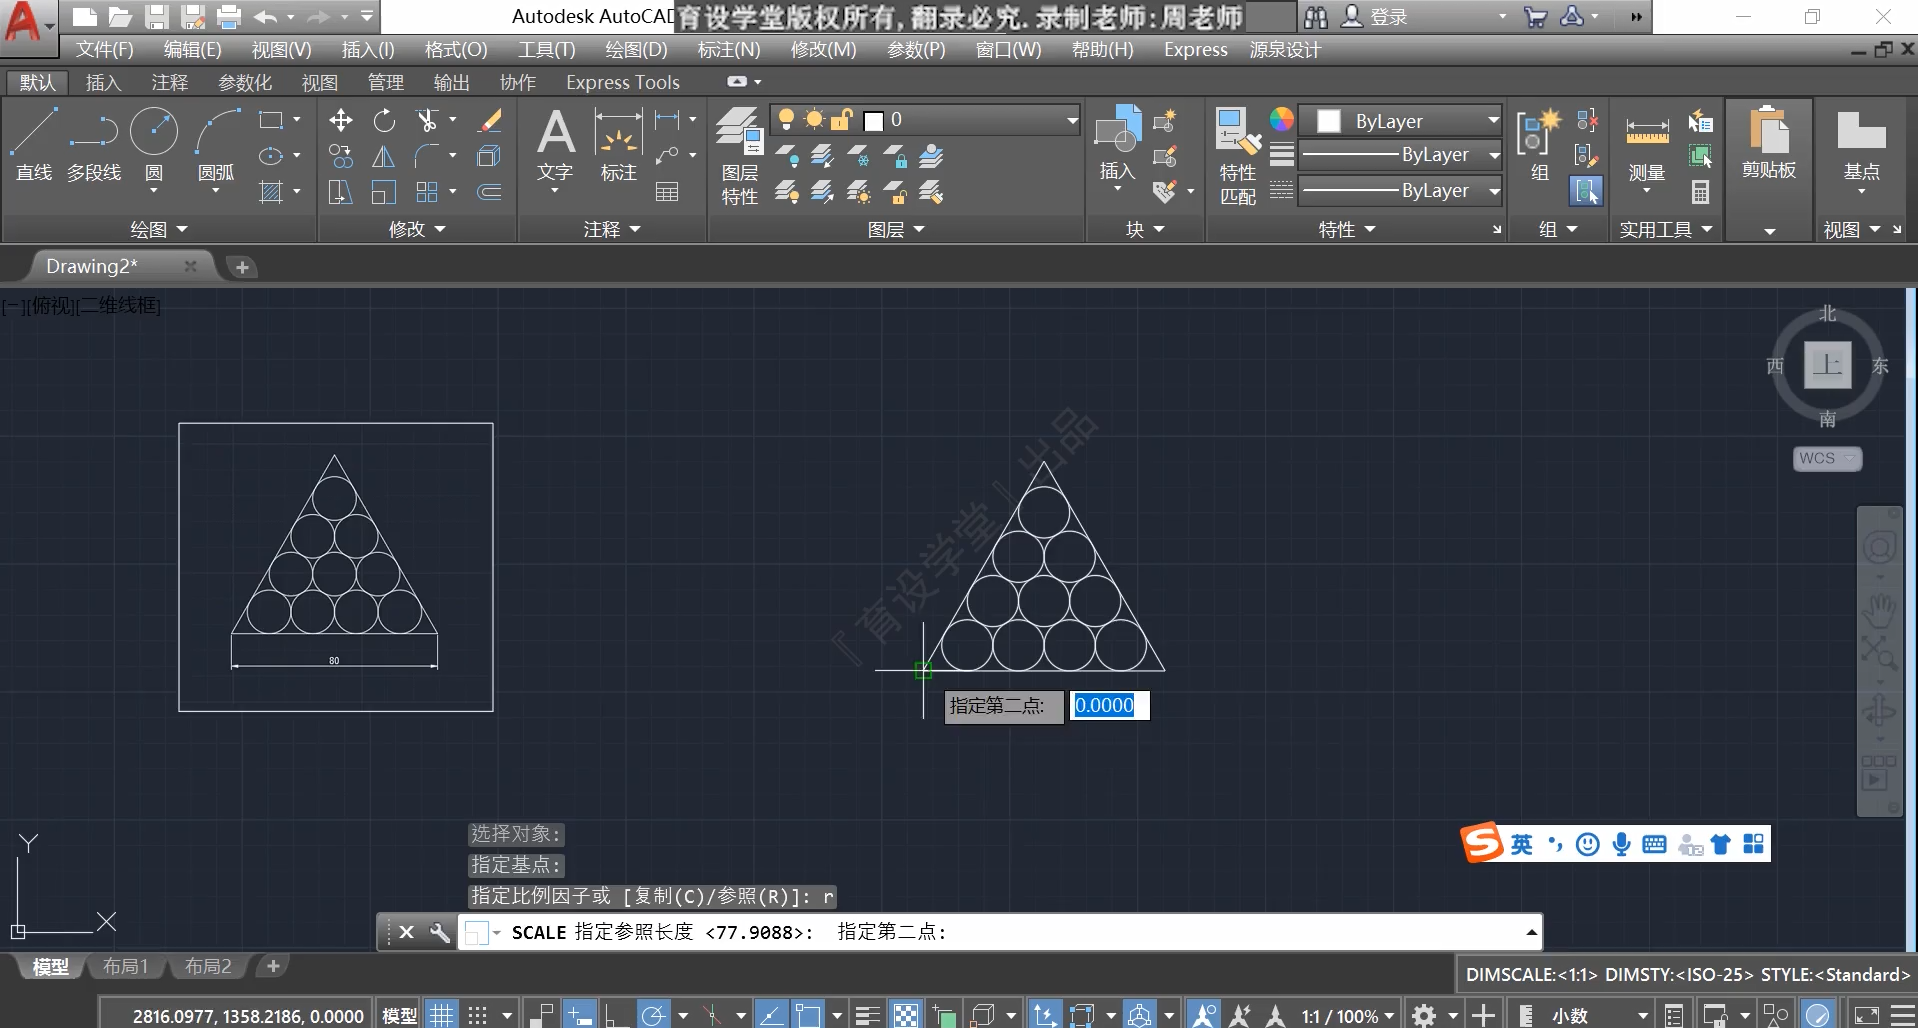Image resolution: width=1918 pixels, height=1028 pixels.
Task: Toggle dynamic input in status bar
Action: (579, 1015)
